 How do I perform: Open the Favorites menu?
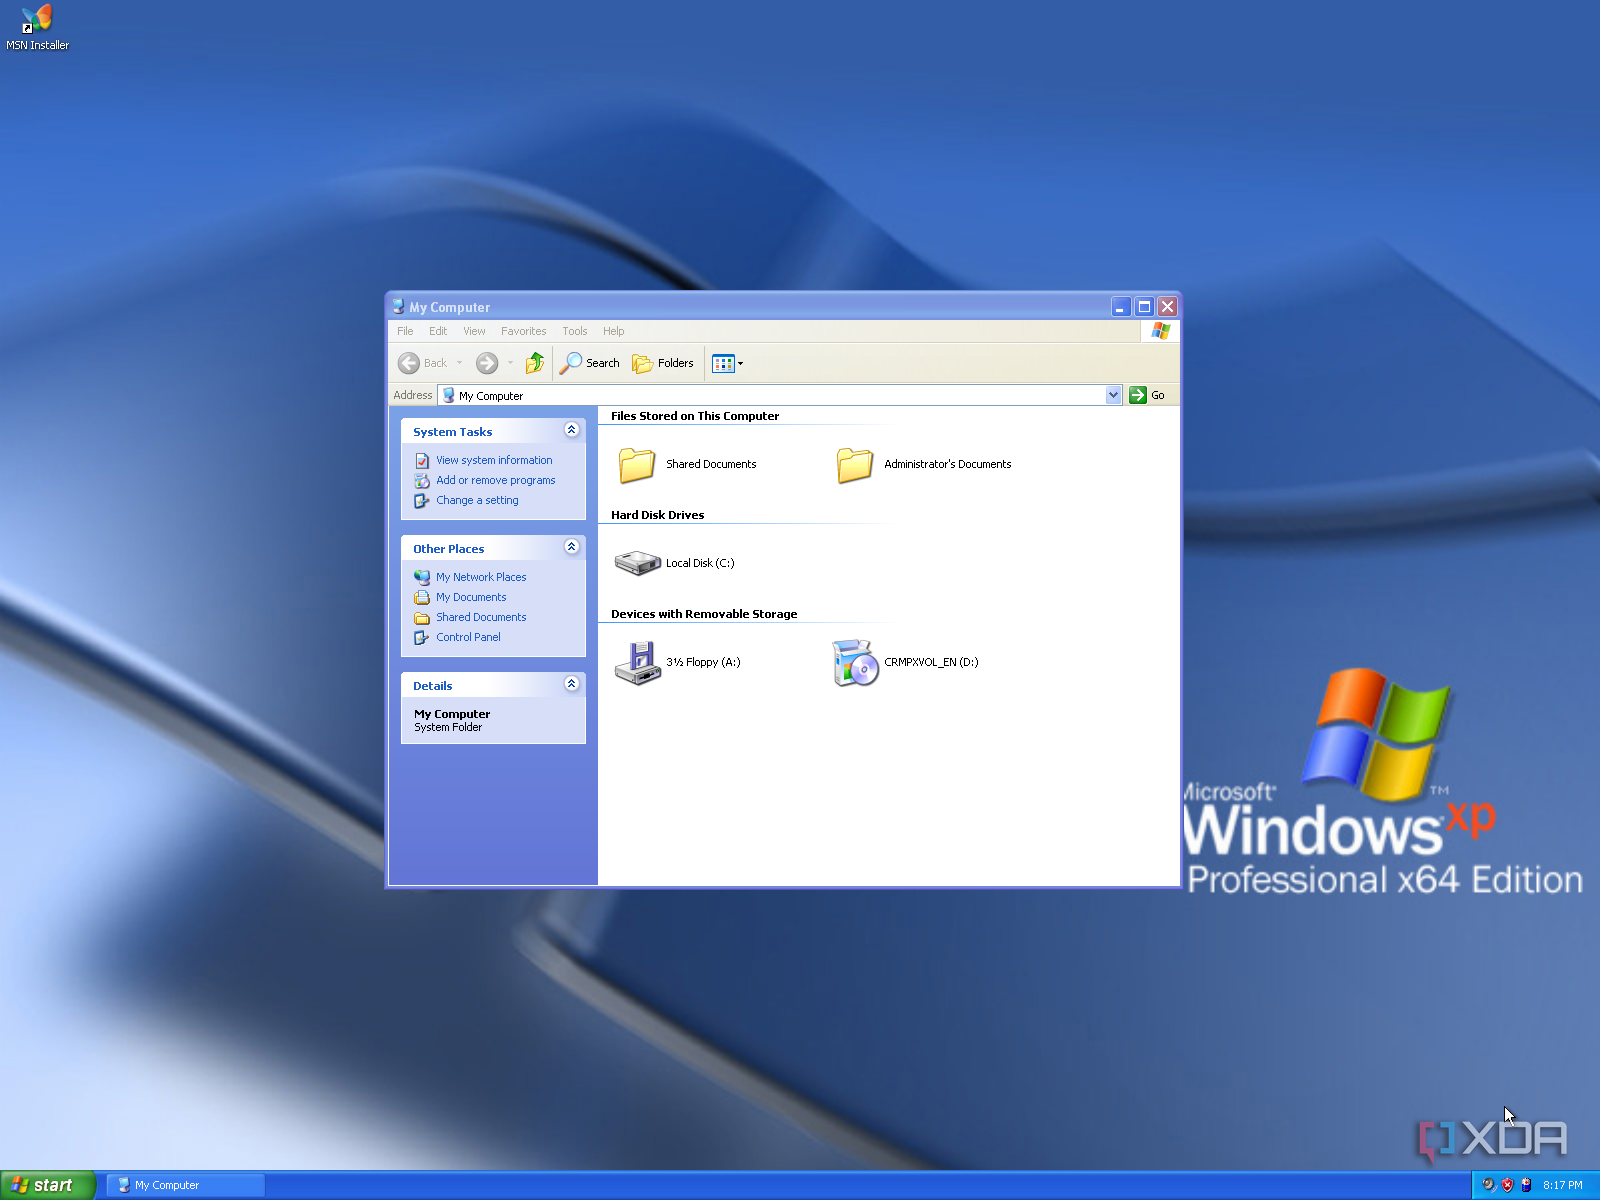[523, 331]
